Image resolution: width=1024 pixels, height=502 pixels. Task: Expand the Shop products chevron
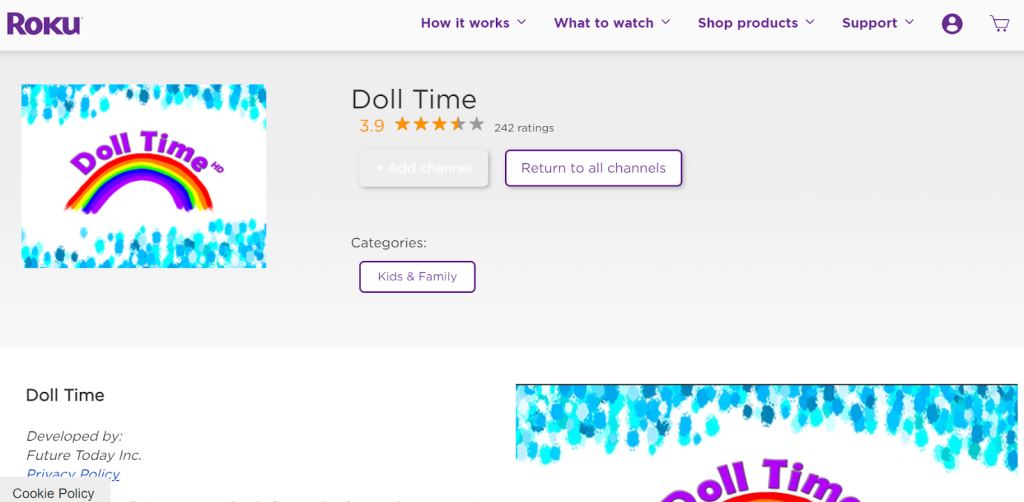[810, 22]
